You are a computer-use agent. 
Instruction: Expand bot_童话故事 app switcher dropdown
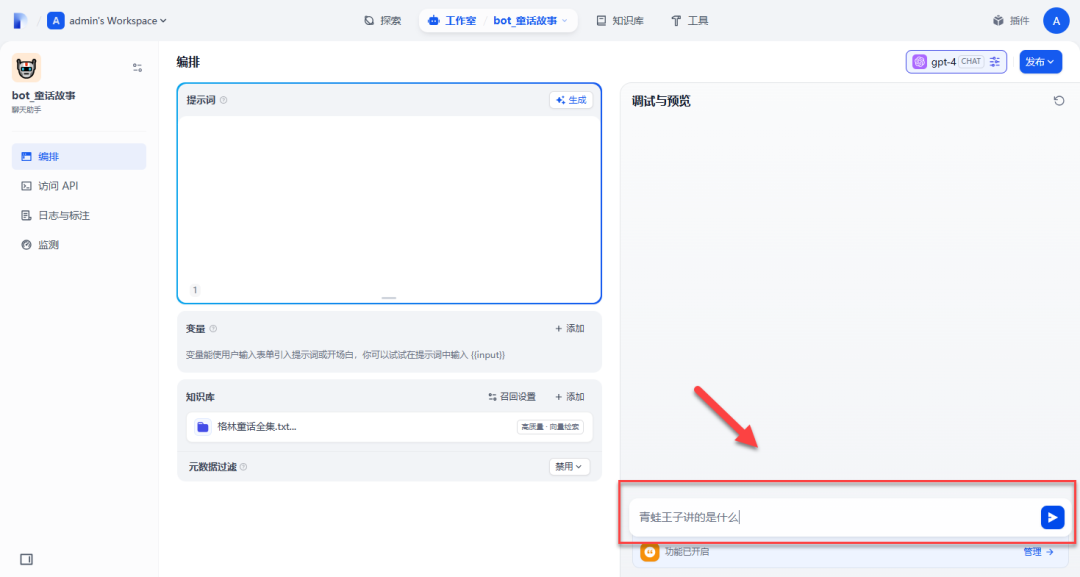click(530, 21)
